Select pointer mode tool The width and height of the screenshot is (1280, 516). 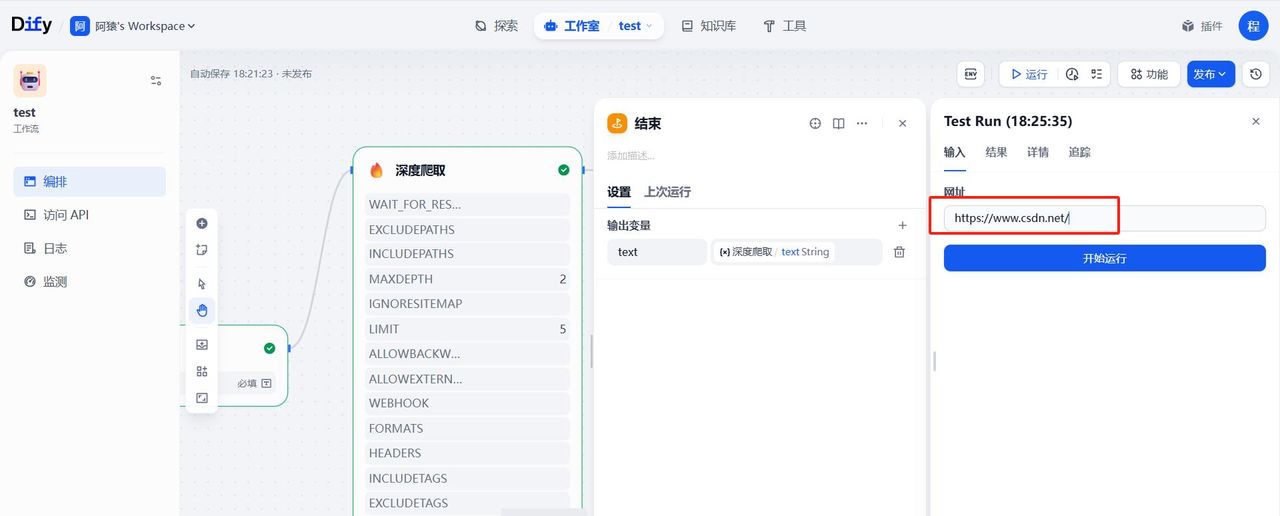(202, 284)
